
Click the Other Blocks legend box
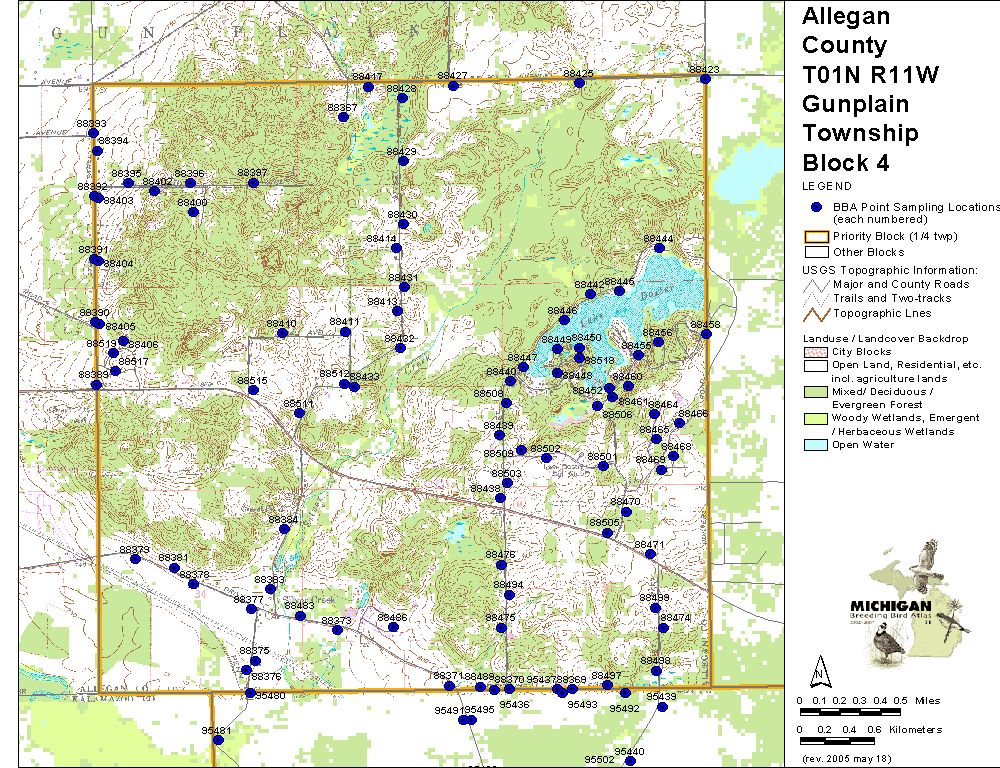click(x=816, y=252)
